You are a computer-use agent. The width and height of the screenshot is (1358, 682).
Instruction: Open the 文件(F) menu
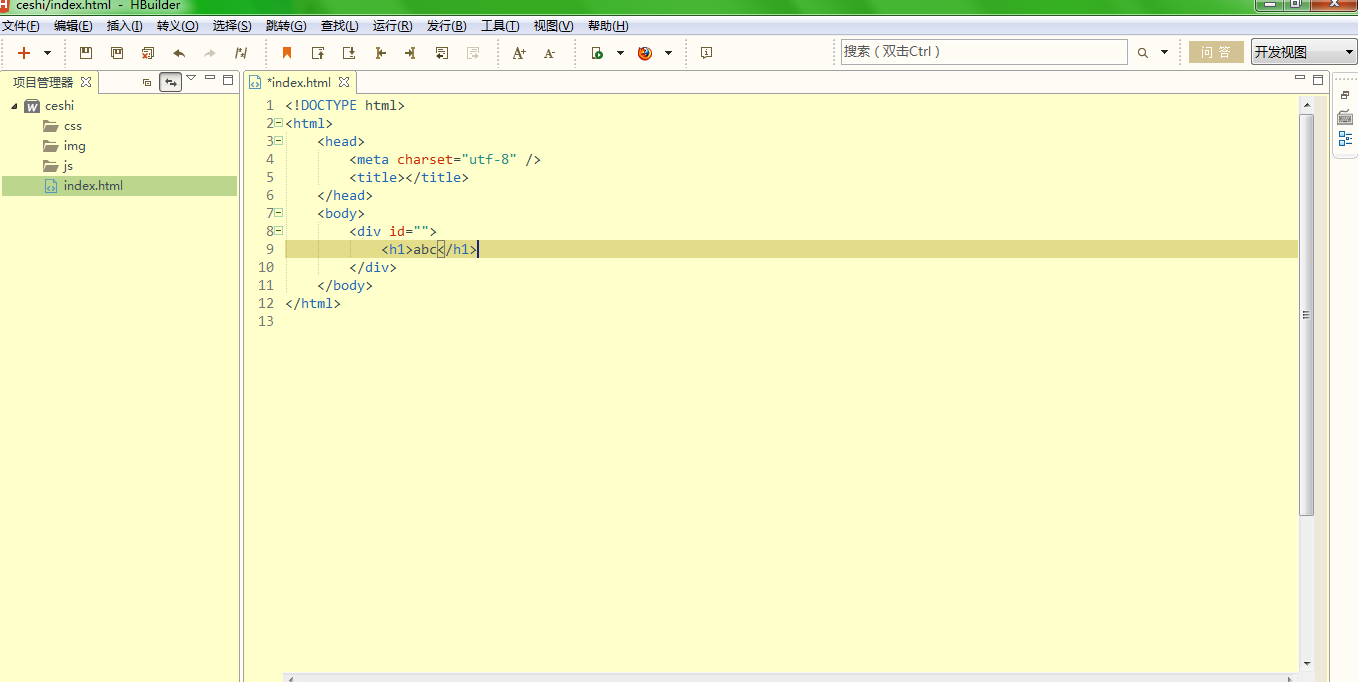tap(21, 26)
